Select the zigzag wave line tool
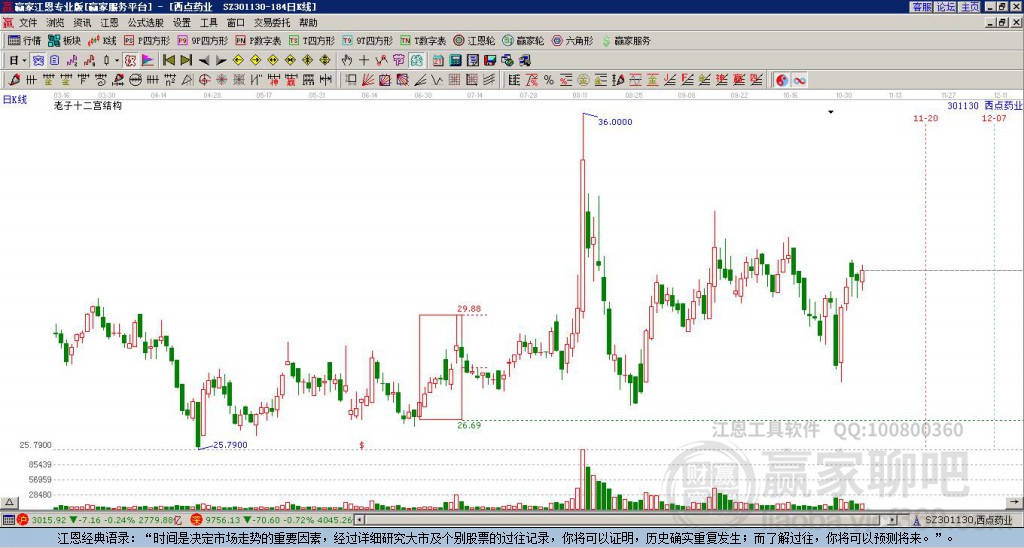The image size is (1024, 548). point(436,80)
